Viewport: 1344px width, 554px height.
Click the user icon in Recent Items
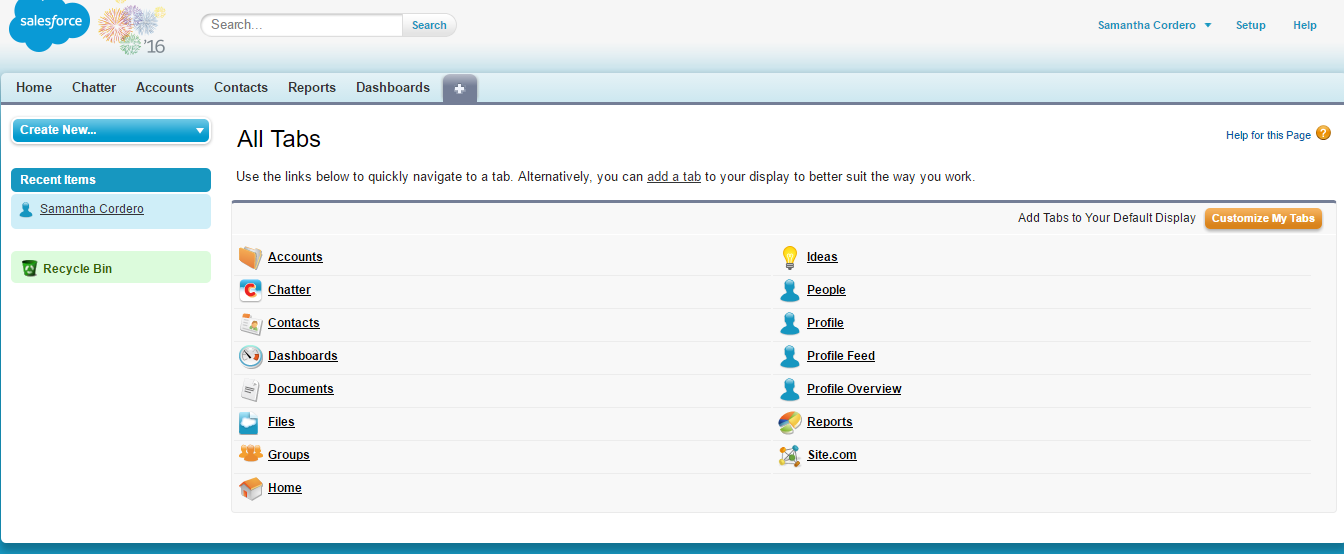[x=26, y=210]
